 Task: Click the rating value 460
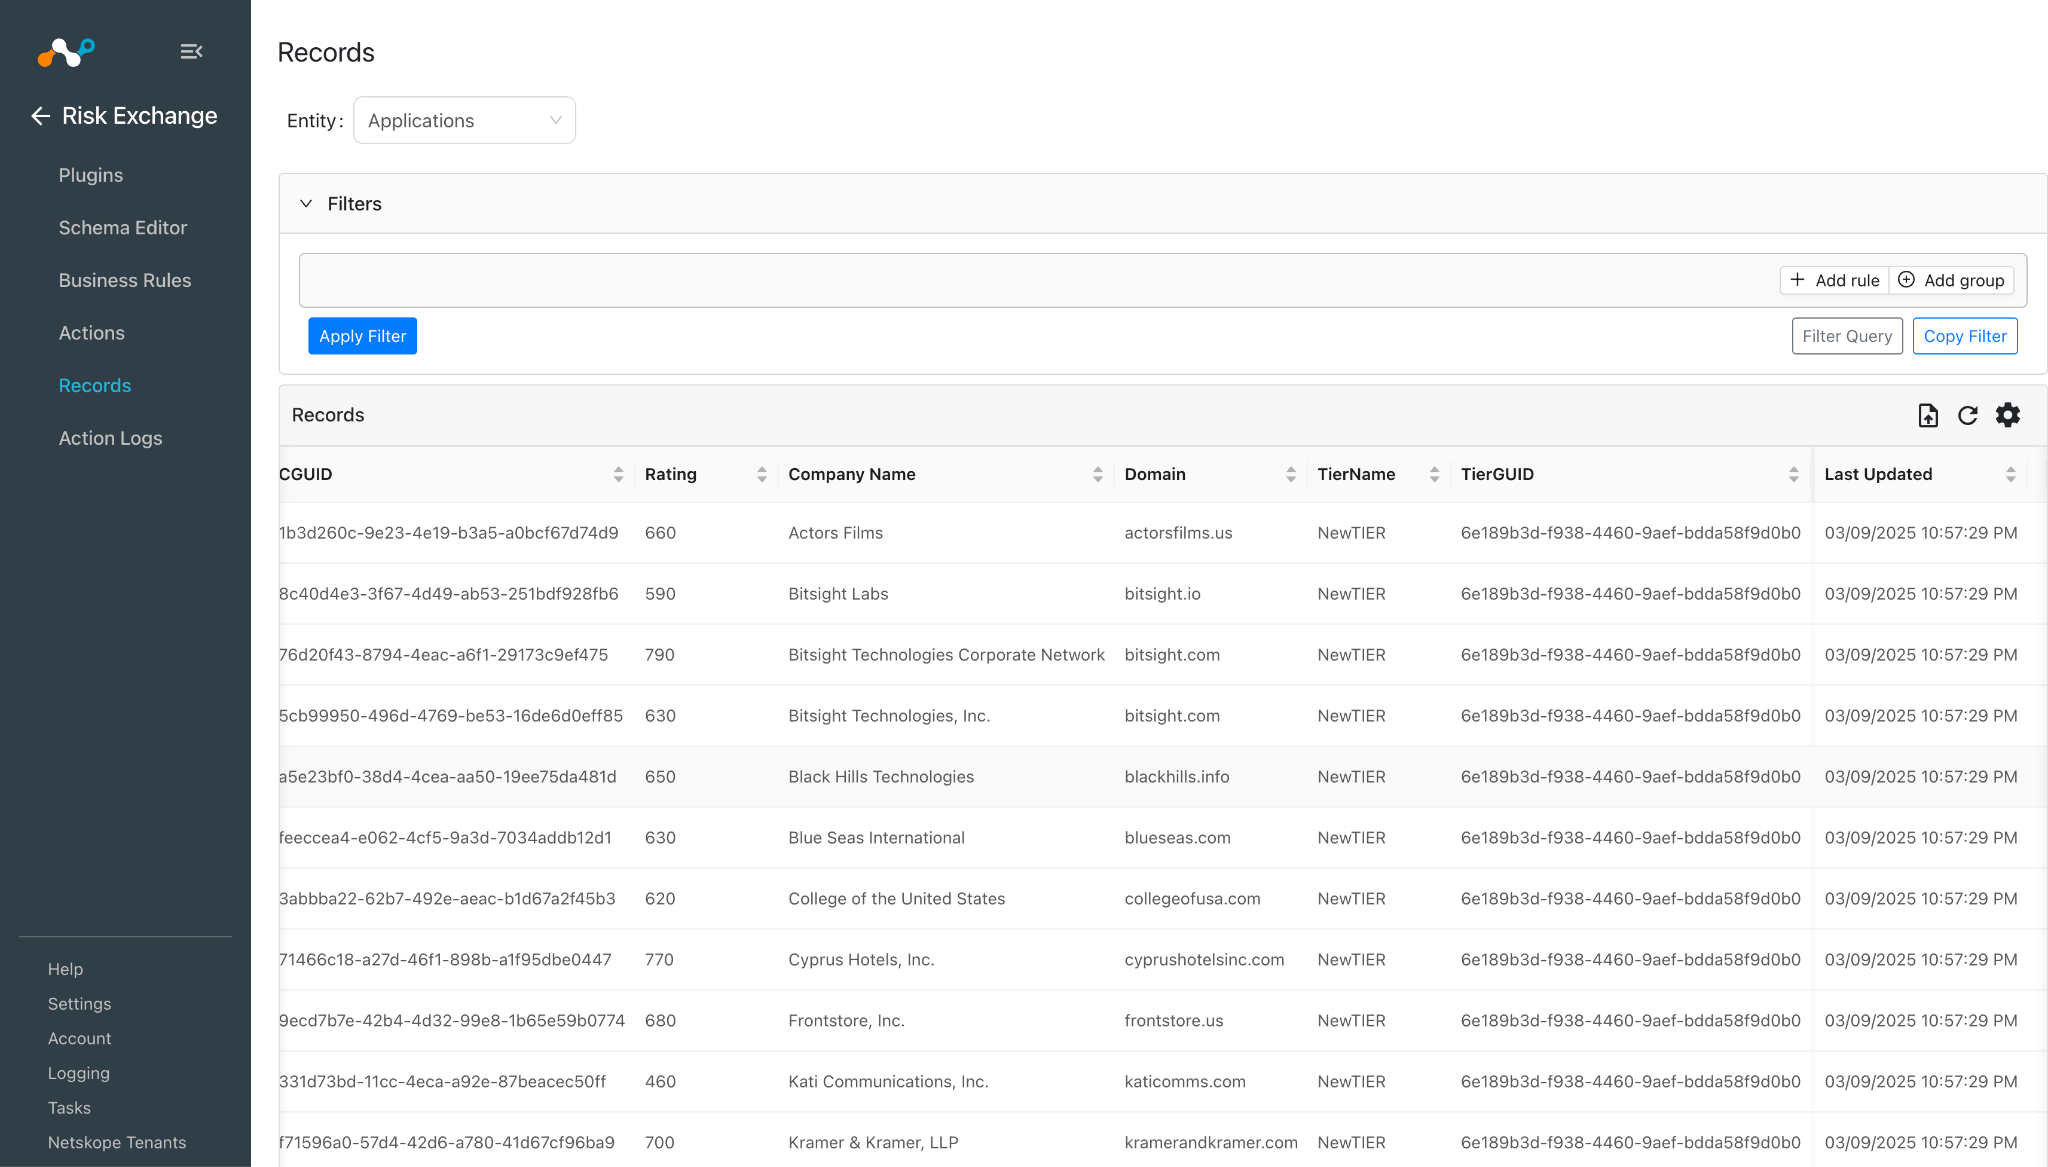pos(660,1082)
